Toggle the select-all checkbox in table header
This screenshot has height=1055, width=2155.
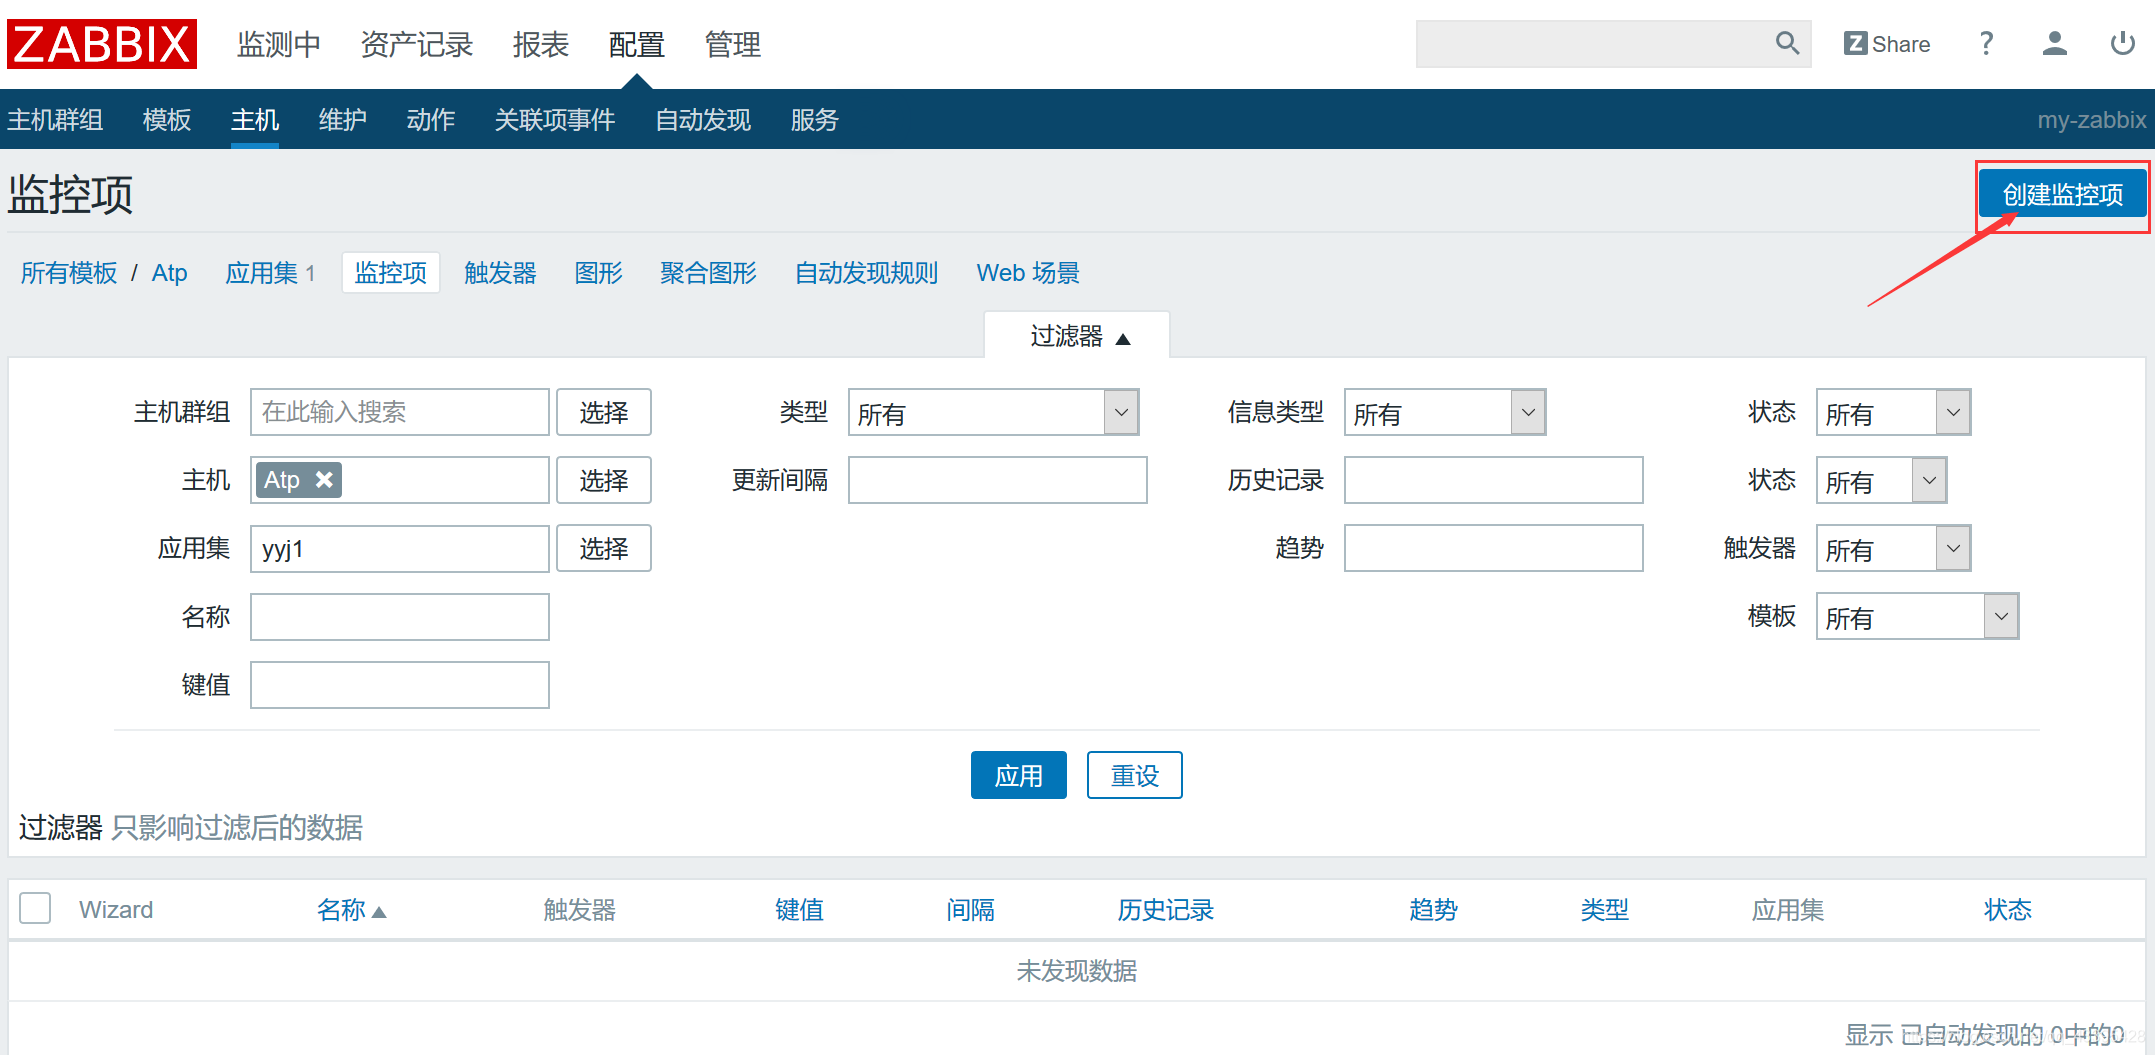click(35, 908)
